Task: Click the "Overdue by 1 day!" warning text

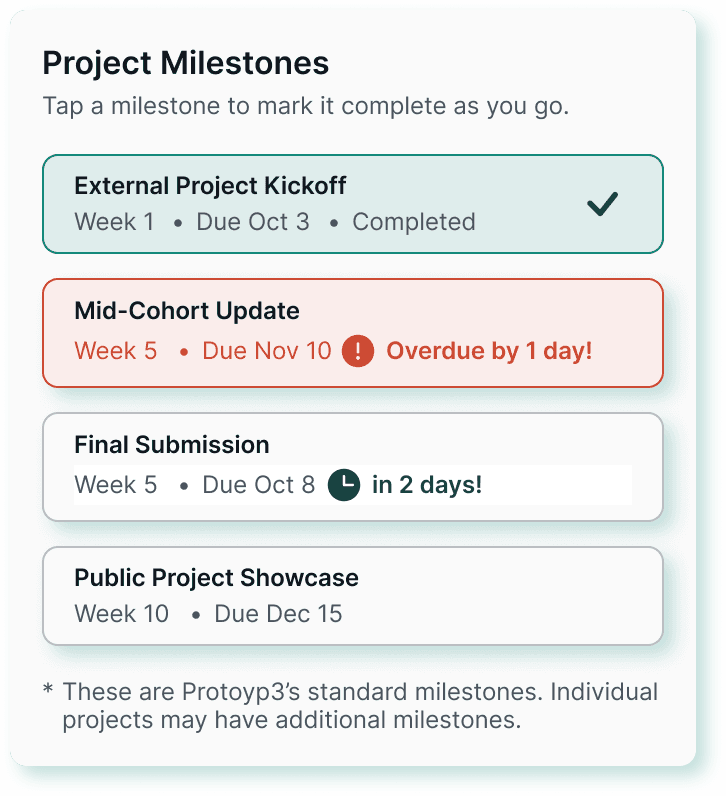Action: pyautogui.click(x=489, y=351)
